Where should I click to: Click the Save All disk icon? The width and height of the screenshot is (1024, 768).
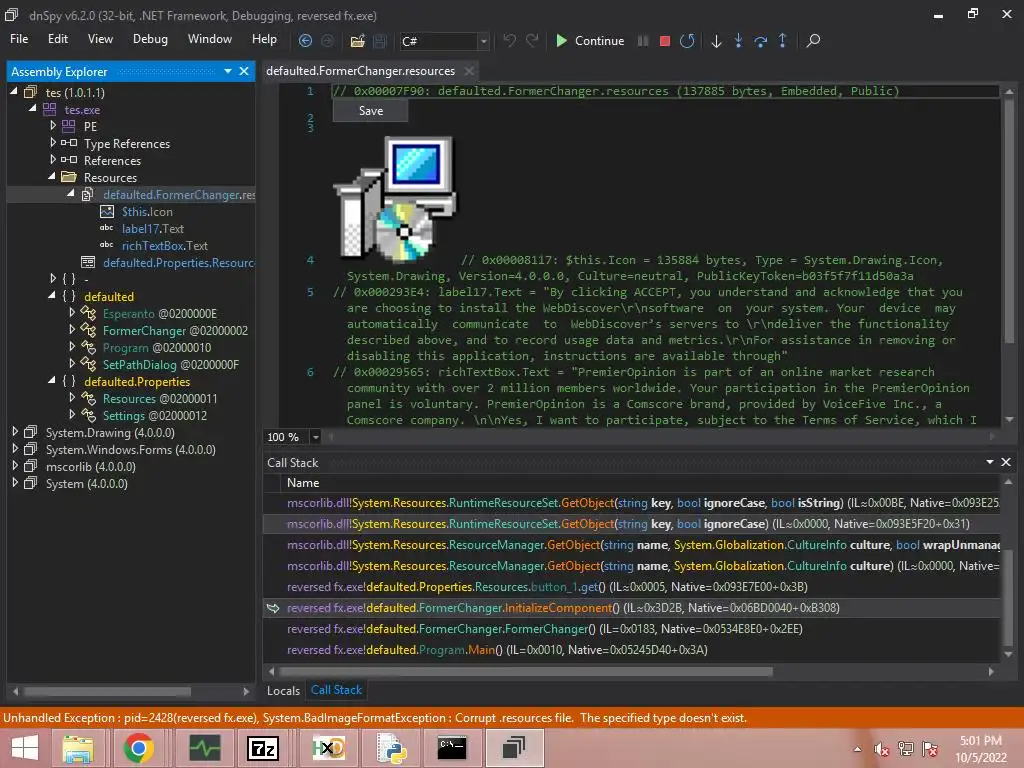(x=379, y=40)
